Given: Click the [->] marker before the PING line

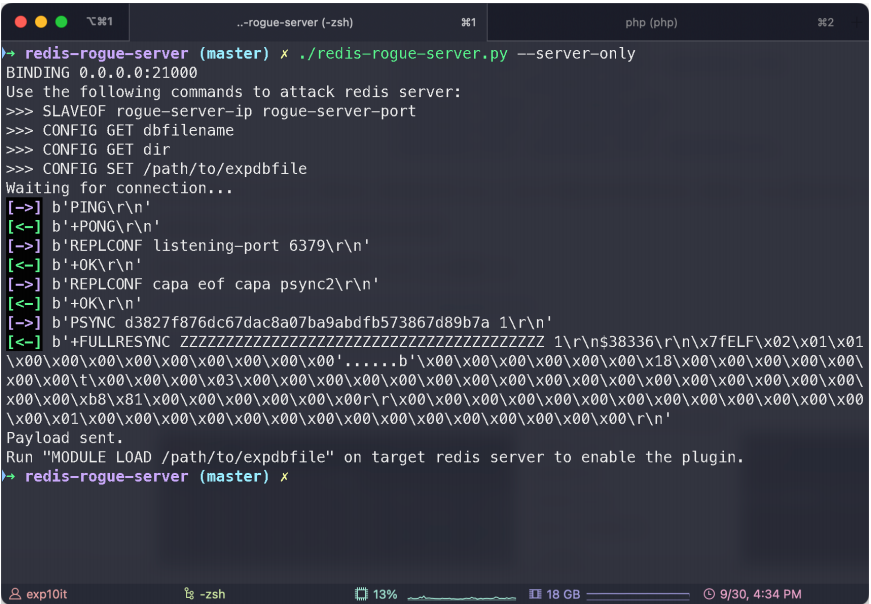Looking at the screenshot, I should pyautogui.click(x=24, y=208).
